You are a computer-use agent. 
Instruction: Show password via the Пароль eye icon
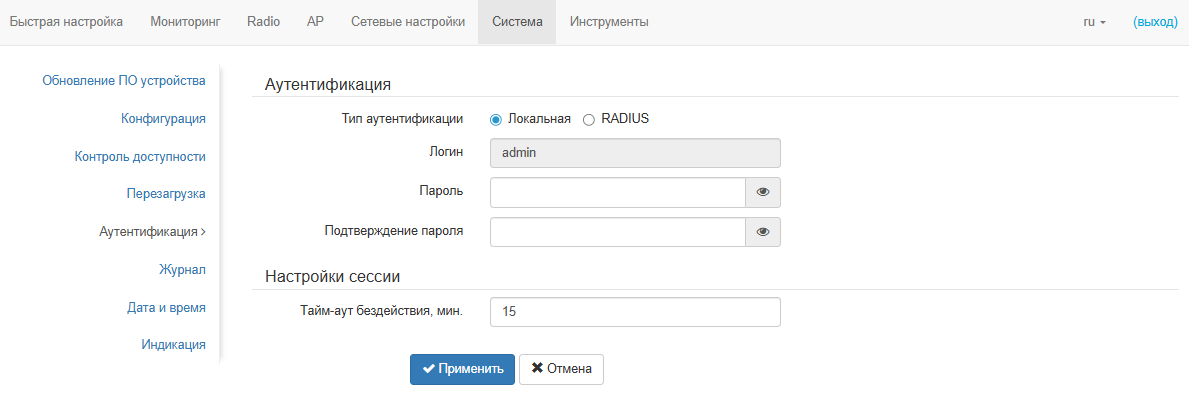pos(763,192)
